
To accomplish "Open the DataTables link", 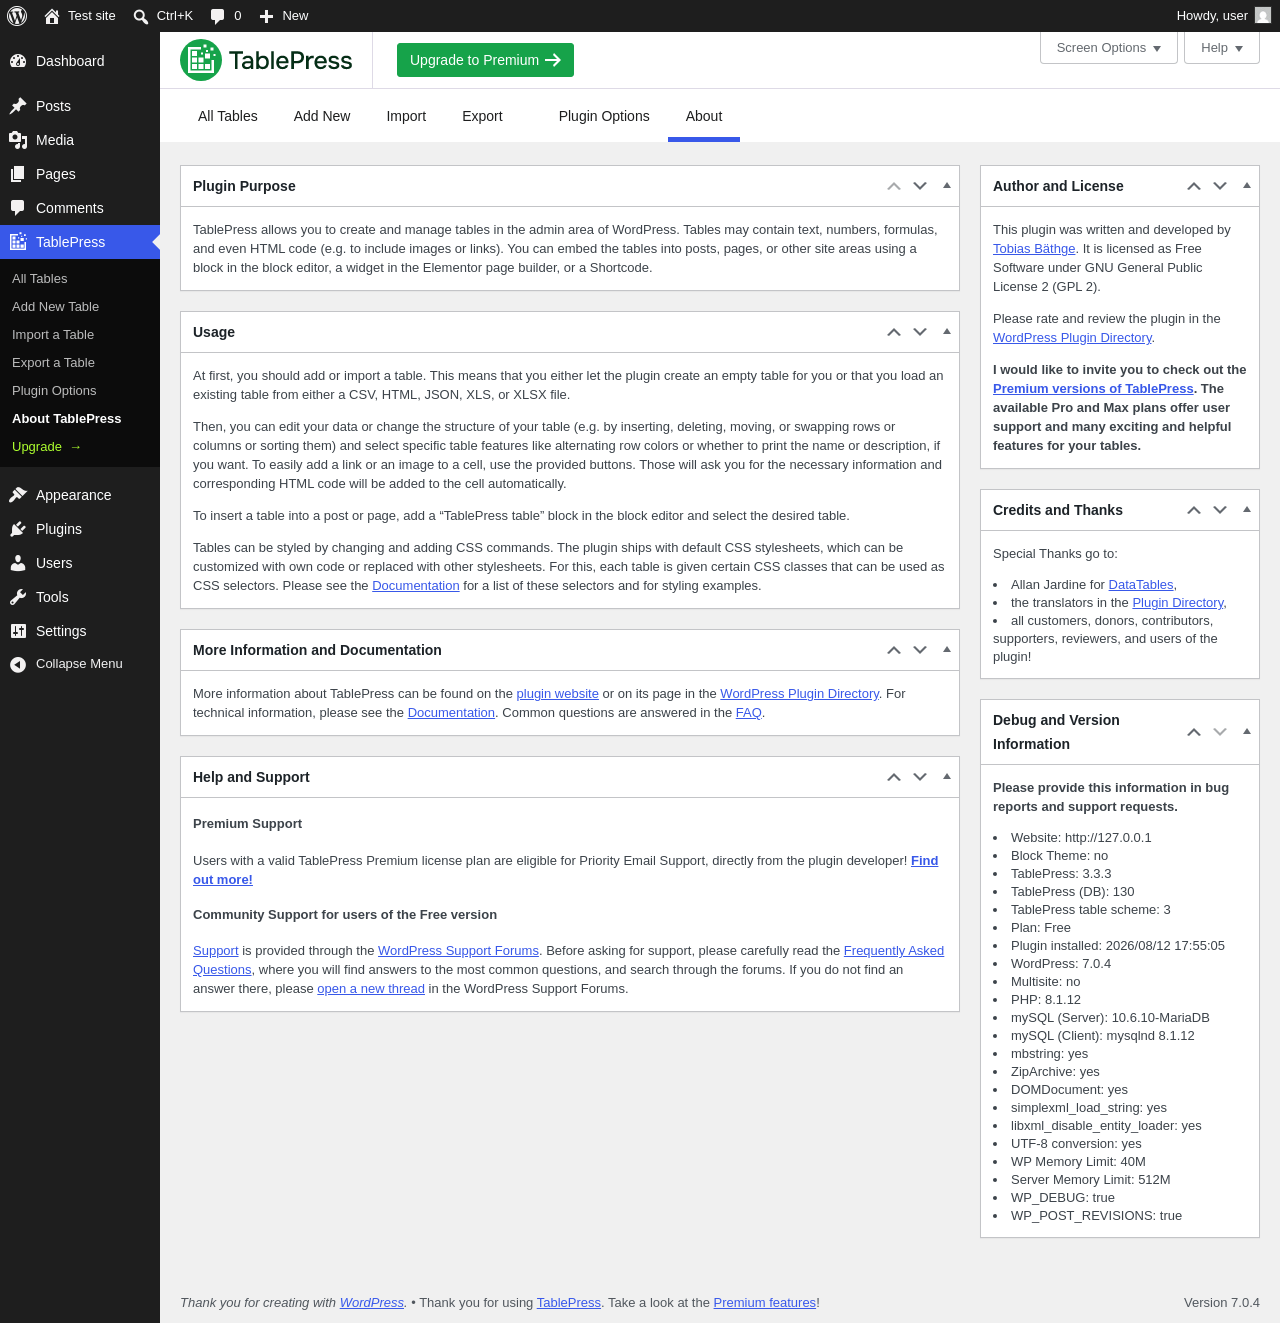I will click(1141, 585).
